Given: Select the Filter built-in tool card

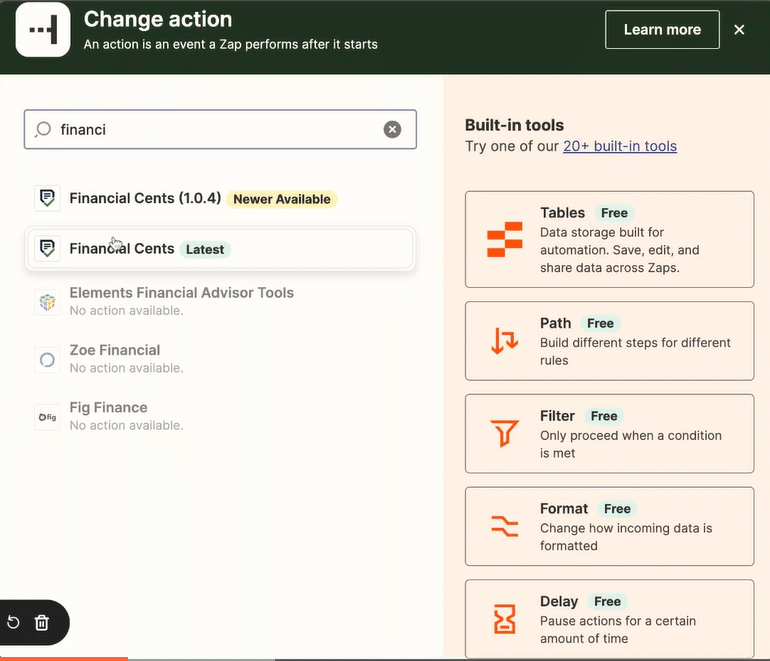Looking at the screenshot, I should 609,434.
